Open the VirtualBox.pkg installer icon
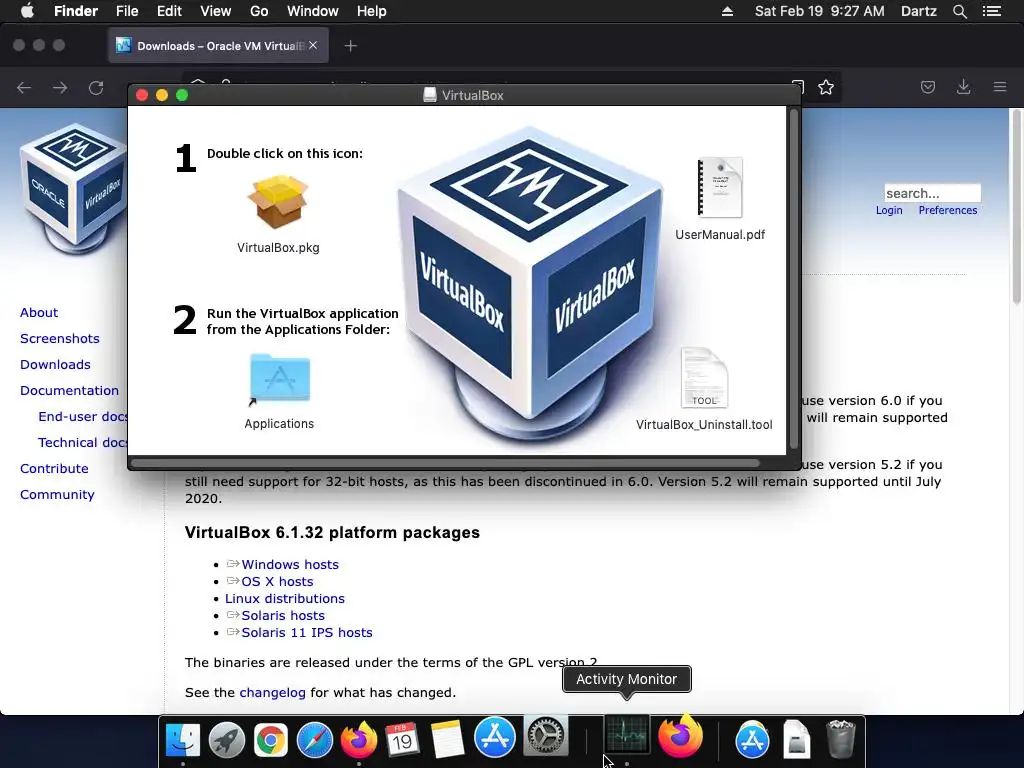1024x768 pixels. [x=278, y=201]
